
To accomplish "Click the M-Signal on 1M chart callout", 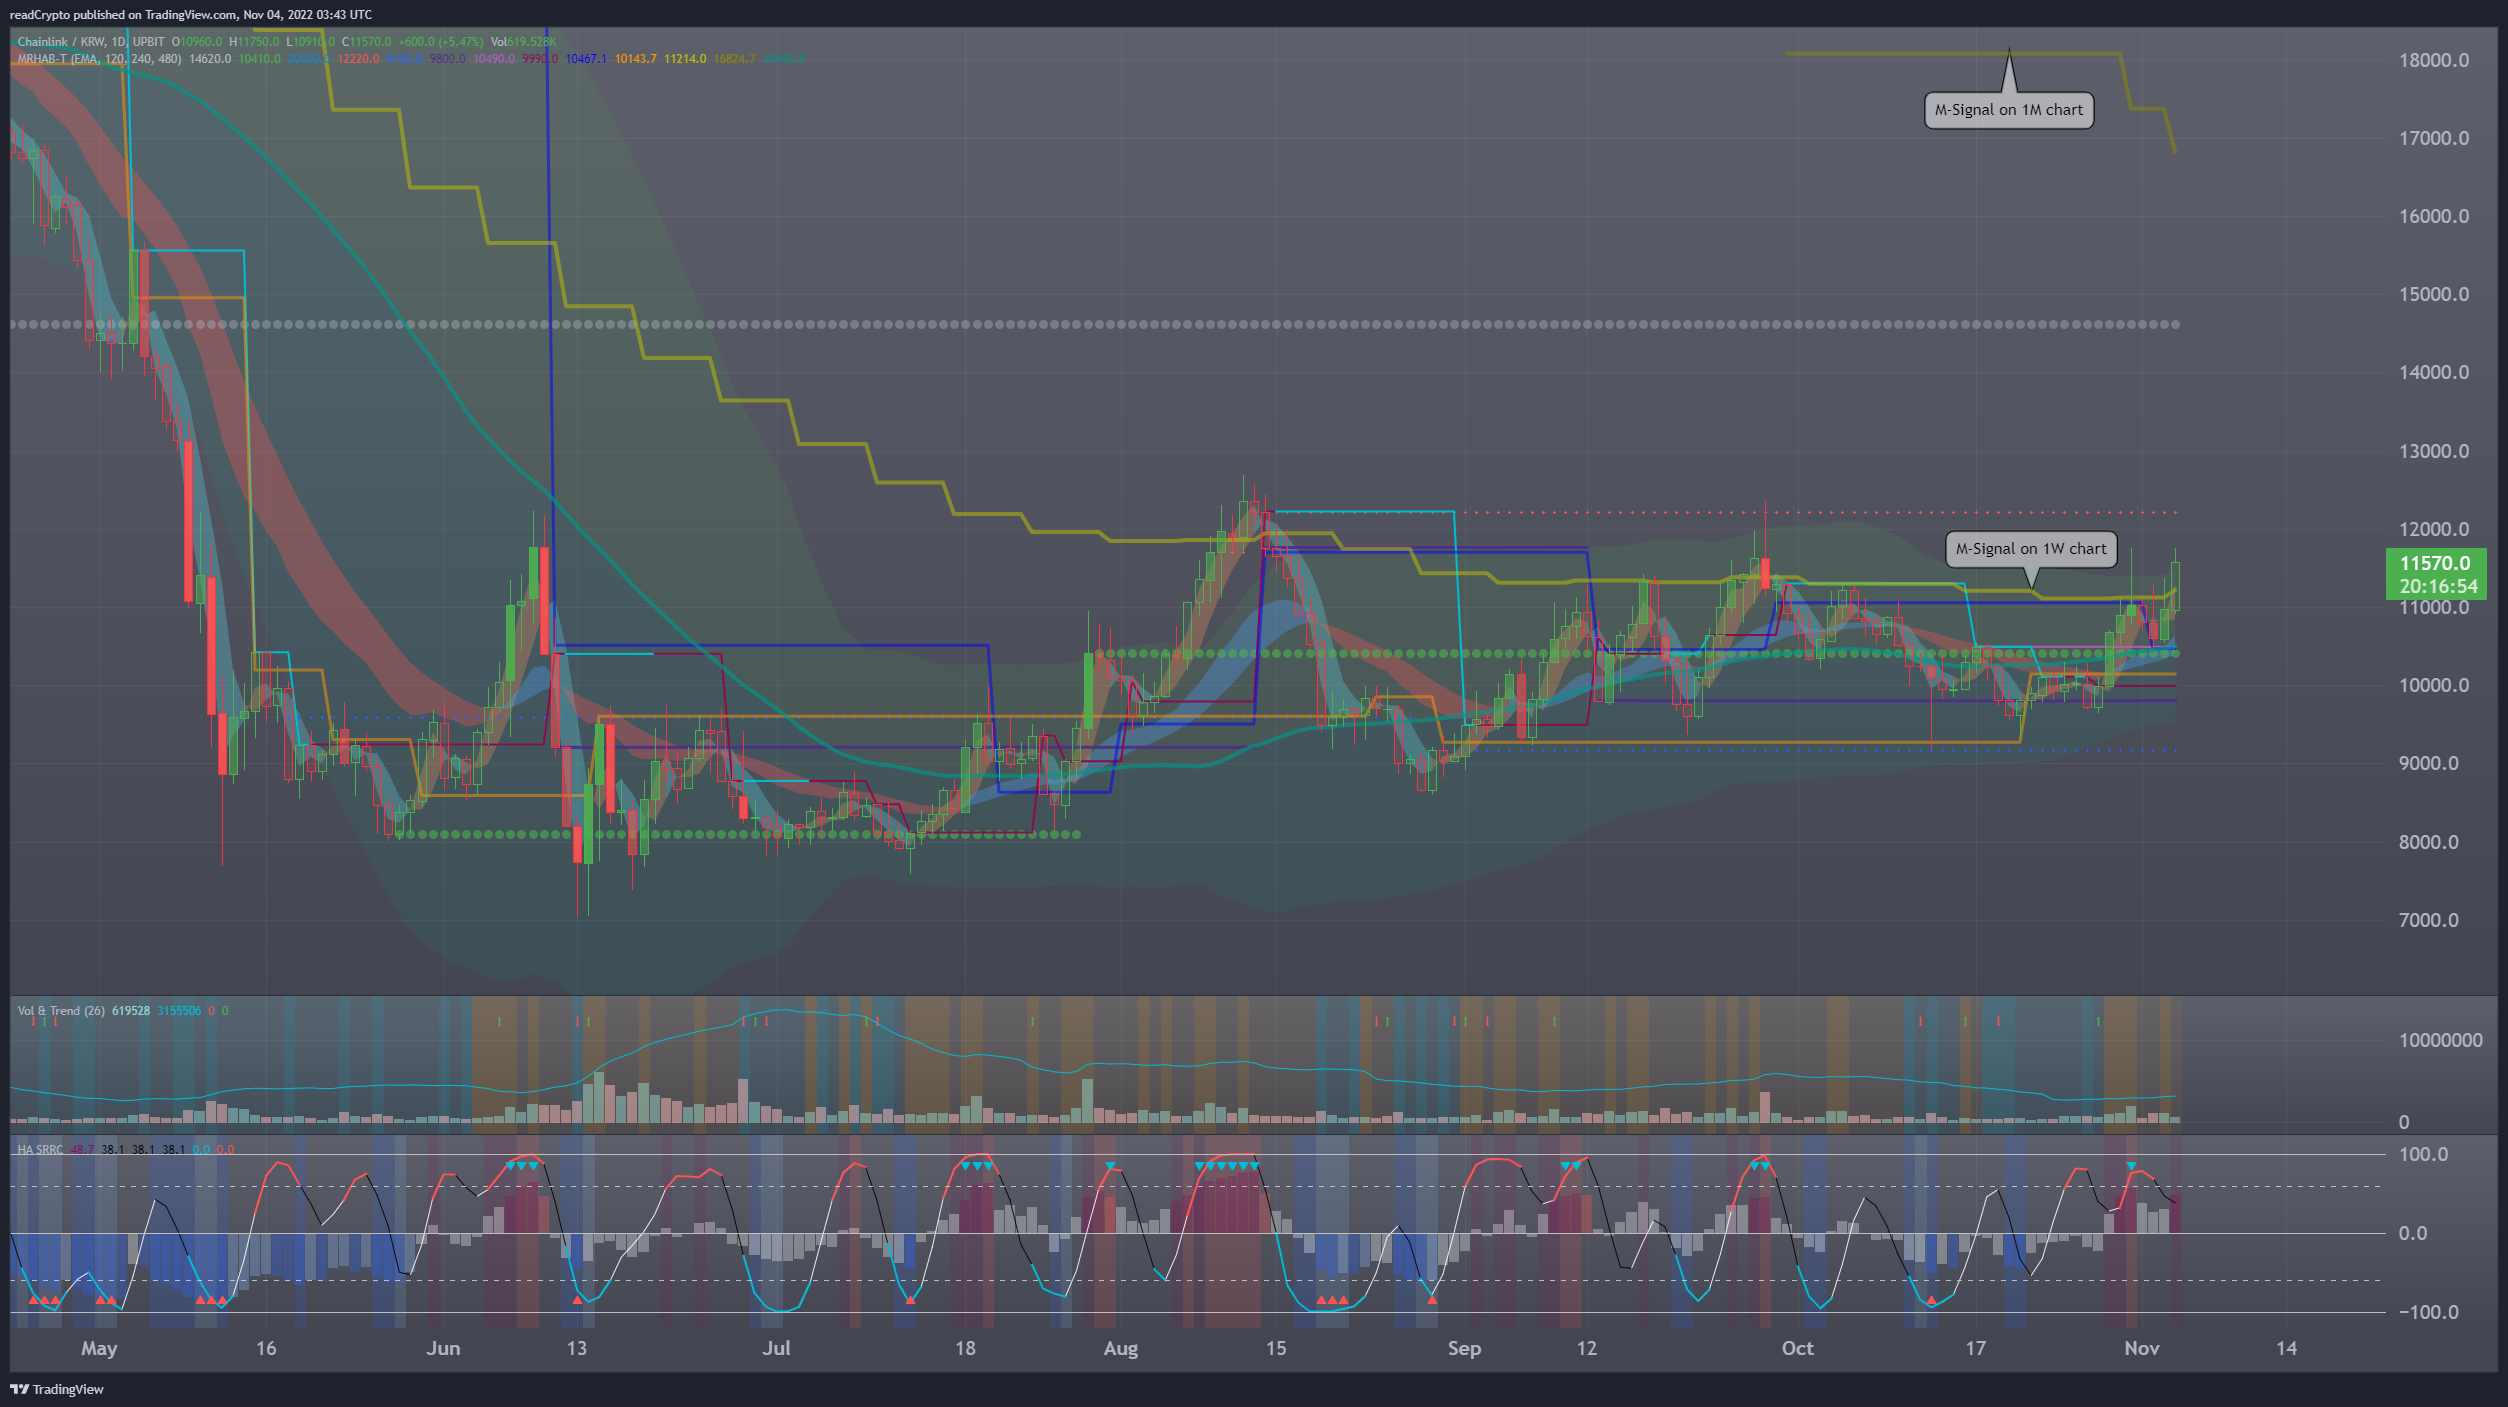I will [x=2009, y=110].
